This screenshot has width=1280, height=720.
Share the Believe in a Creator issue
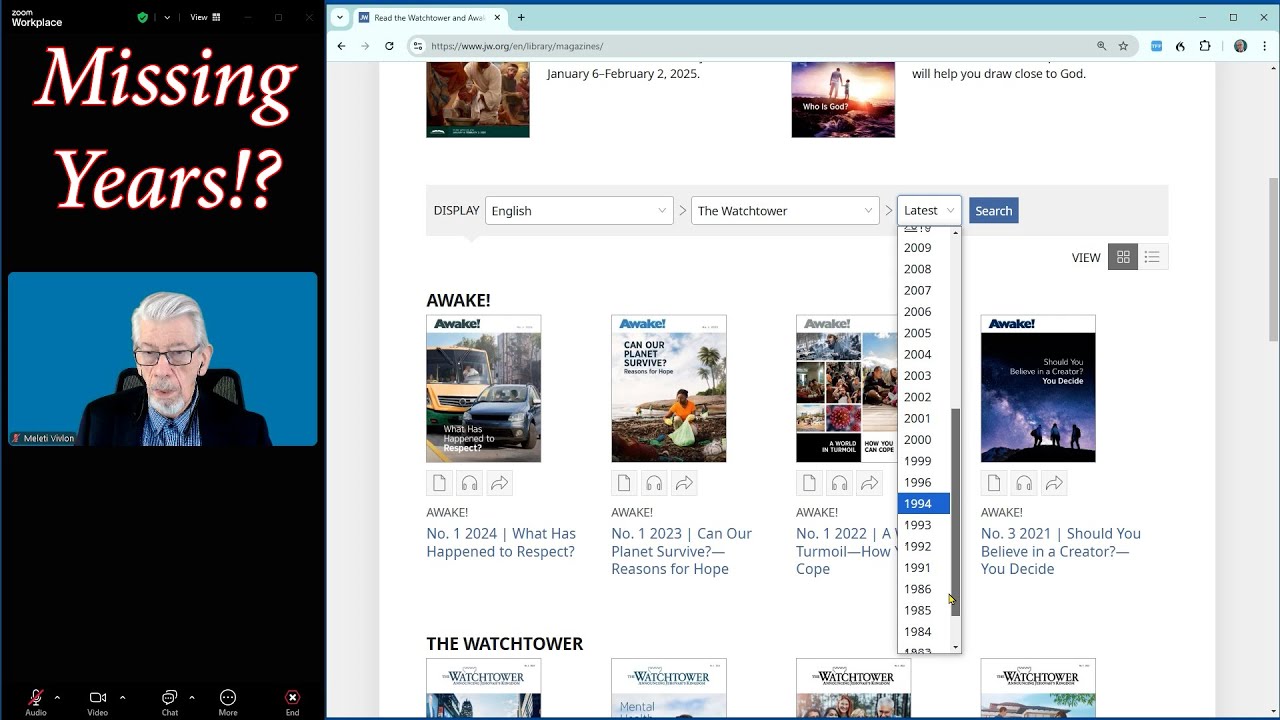1054,484
